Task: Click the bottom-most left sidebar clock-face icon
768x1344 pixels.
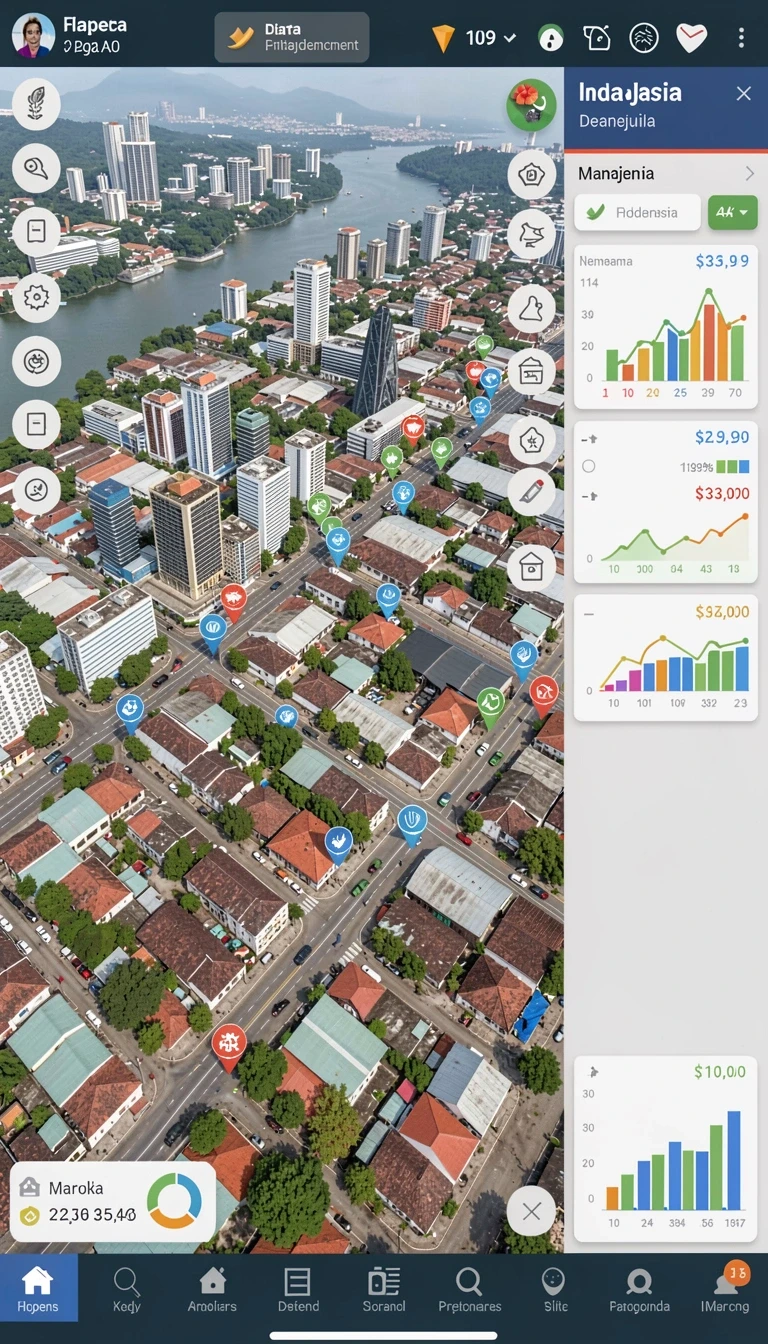Action: [36, 490]
